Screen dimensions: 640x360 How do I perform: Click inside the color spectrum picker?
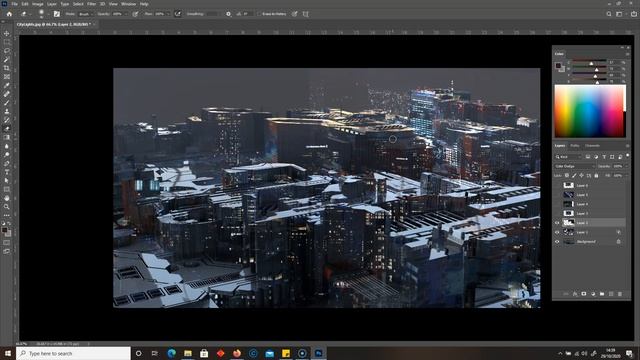coord(590,111)
